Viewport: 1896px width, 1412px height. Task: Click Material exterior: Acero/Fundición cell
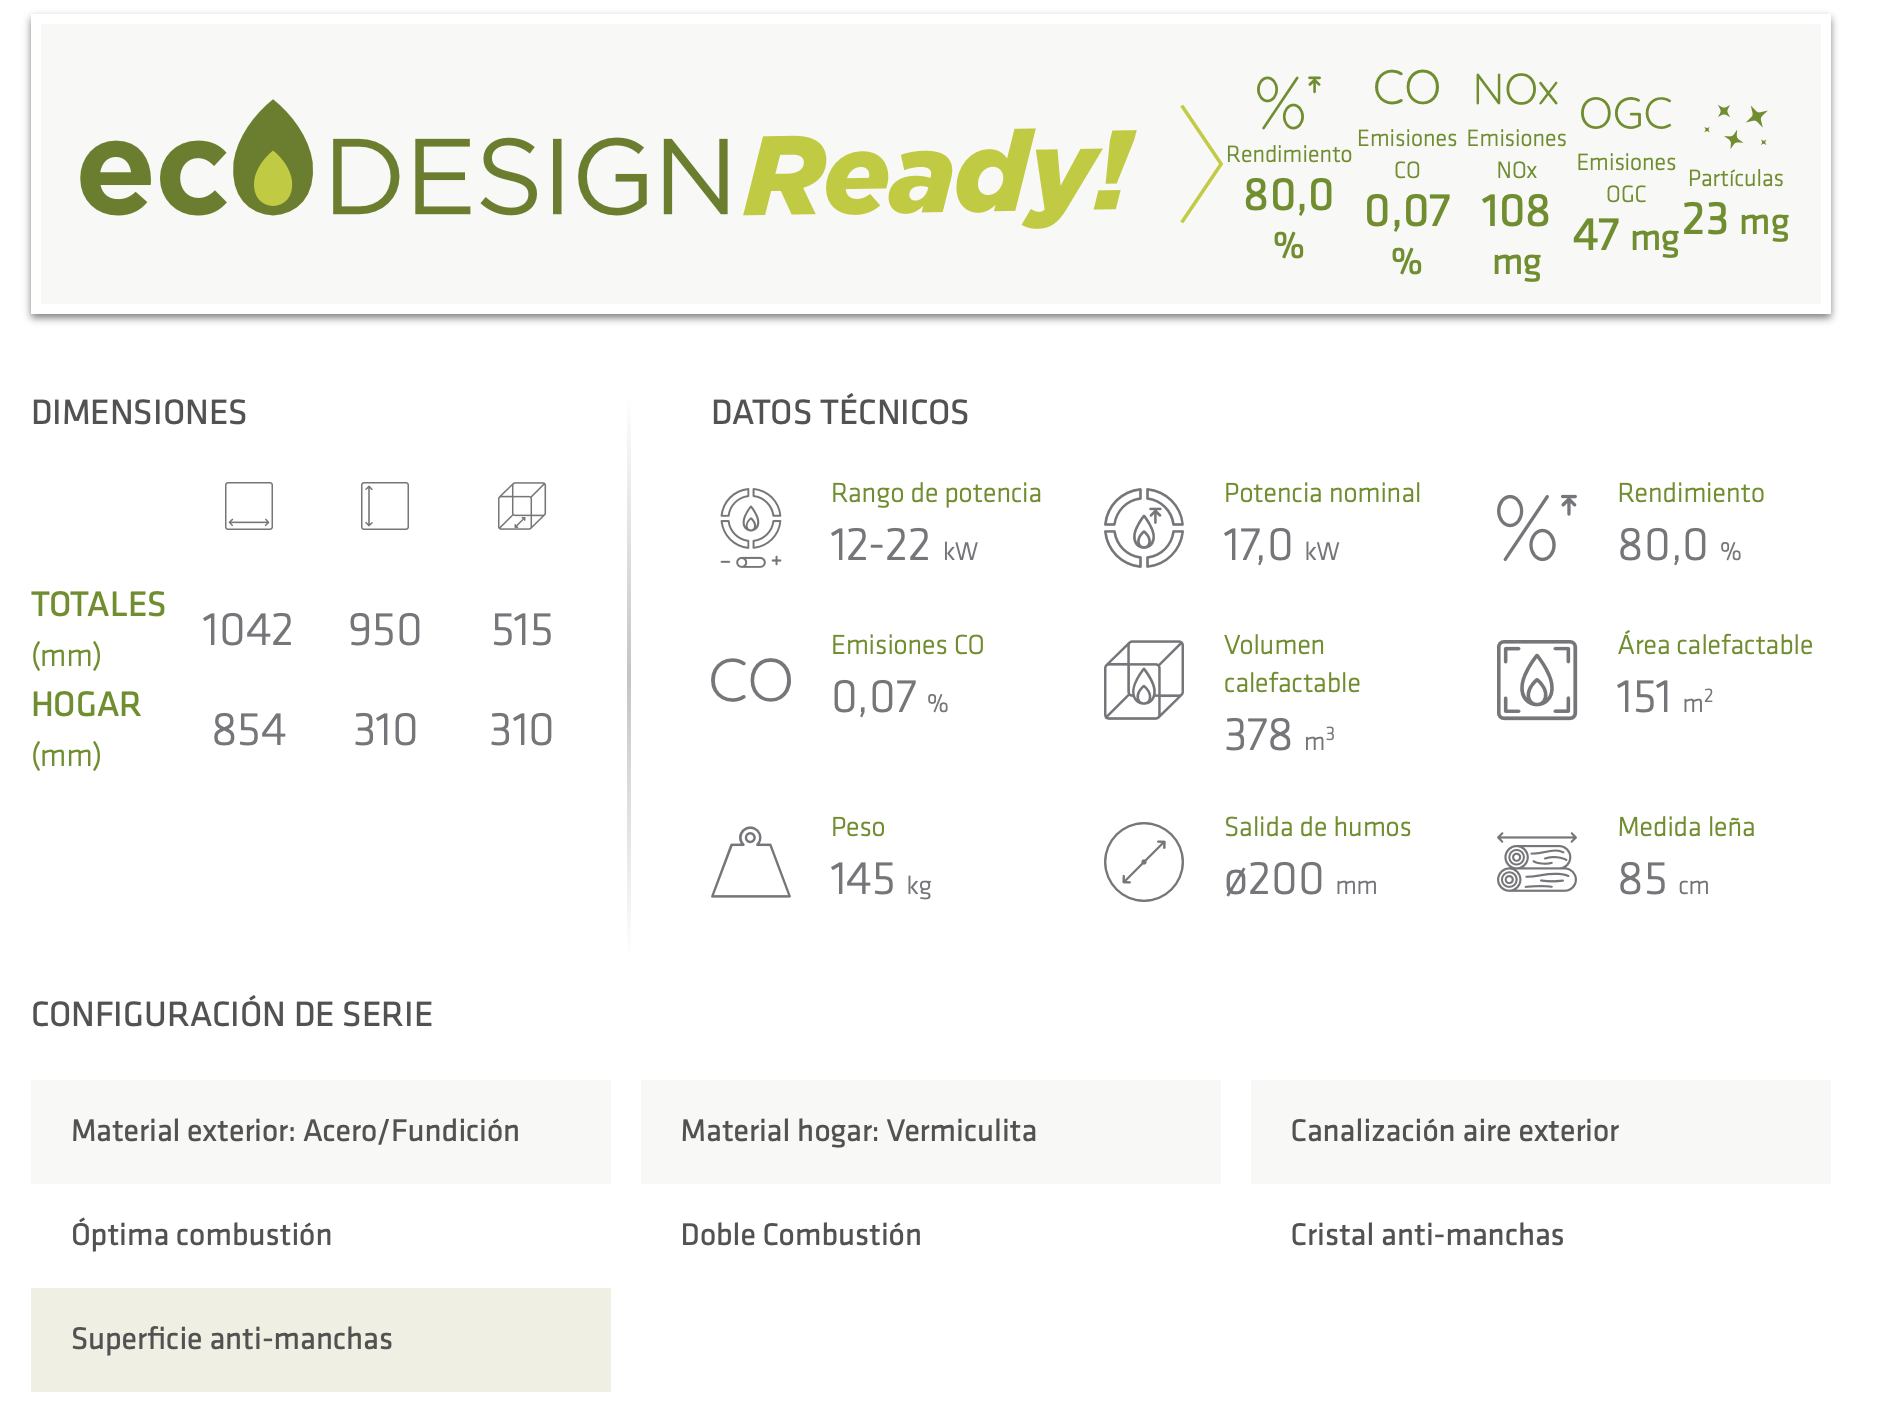320,1131
